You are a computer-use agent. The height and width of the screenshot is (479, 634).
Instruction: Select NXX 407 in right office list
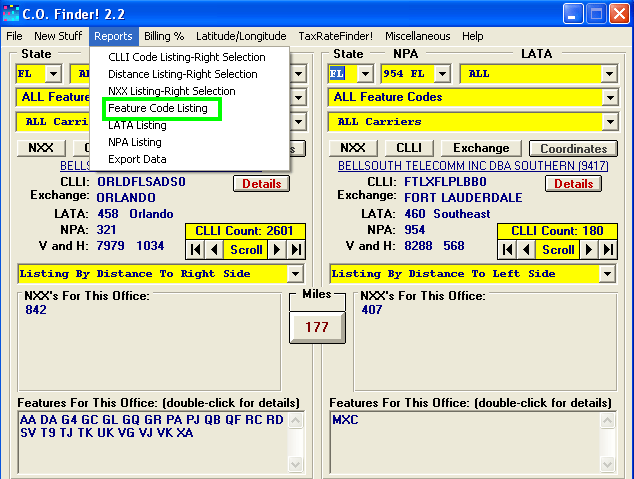point(372,310)
